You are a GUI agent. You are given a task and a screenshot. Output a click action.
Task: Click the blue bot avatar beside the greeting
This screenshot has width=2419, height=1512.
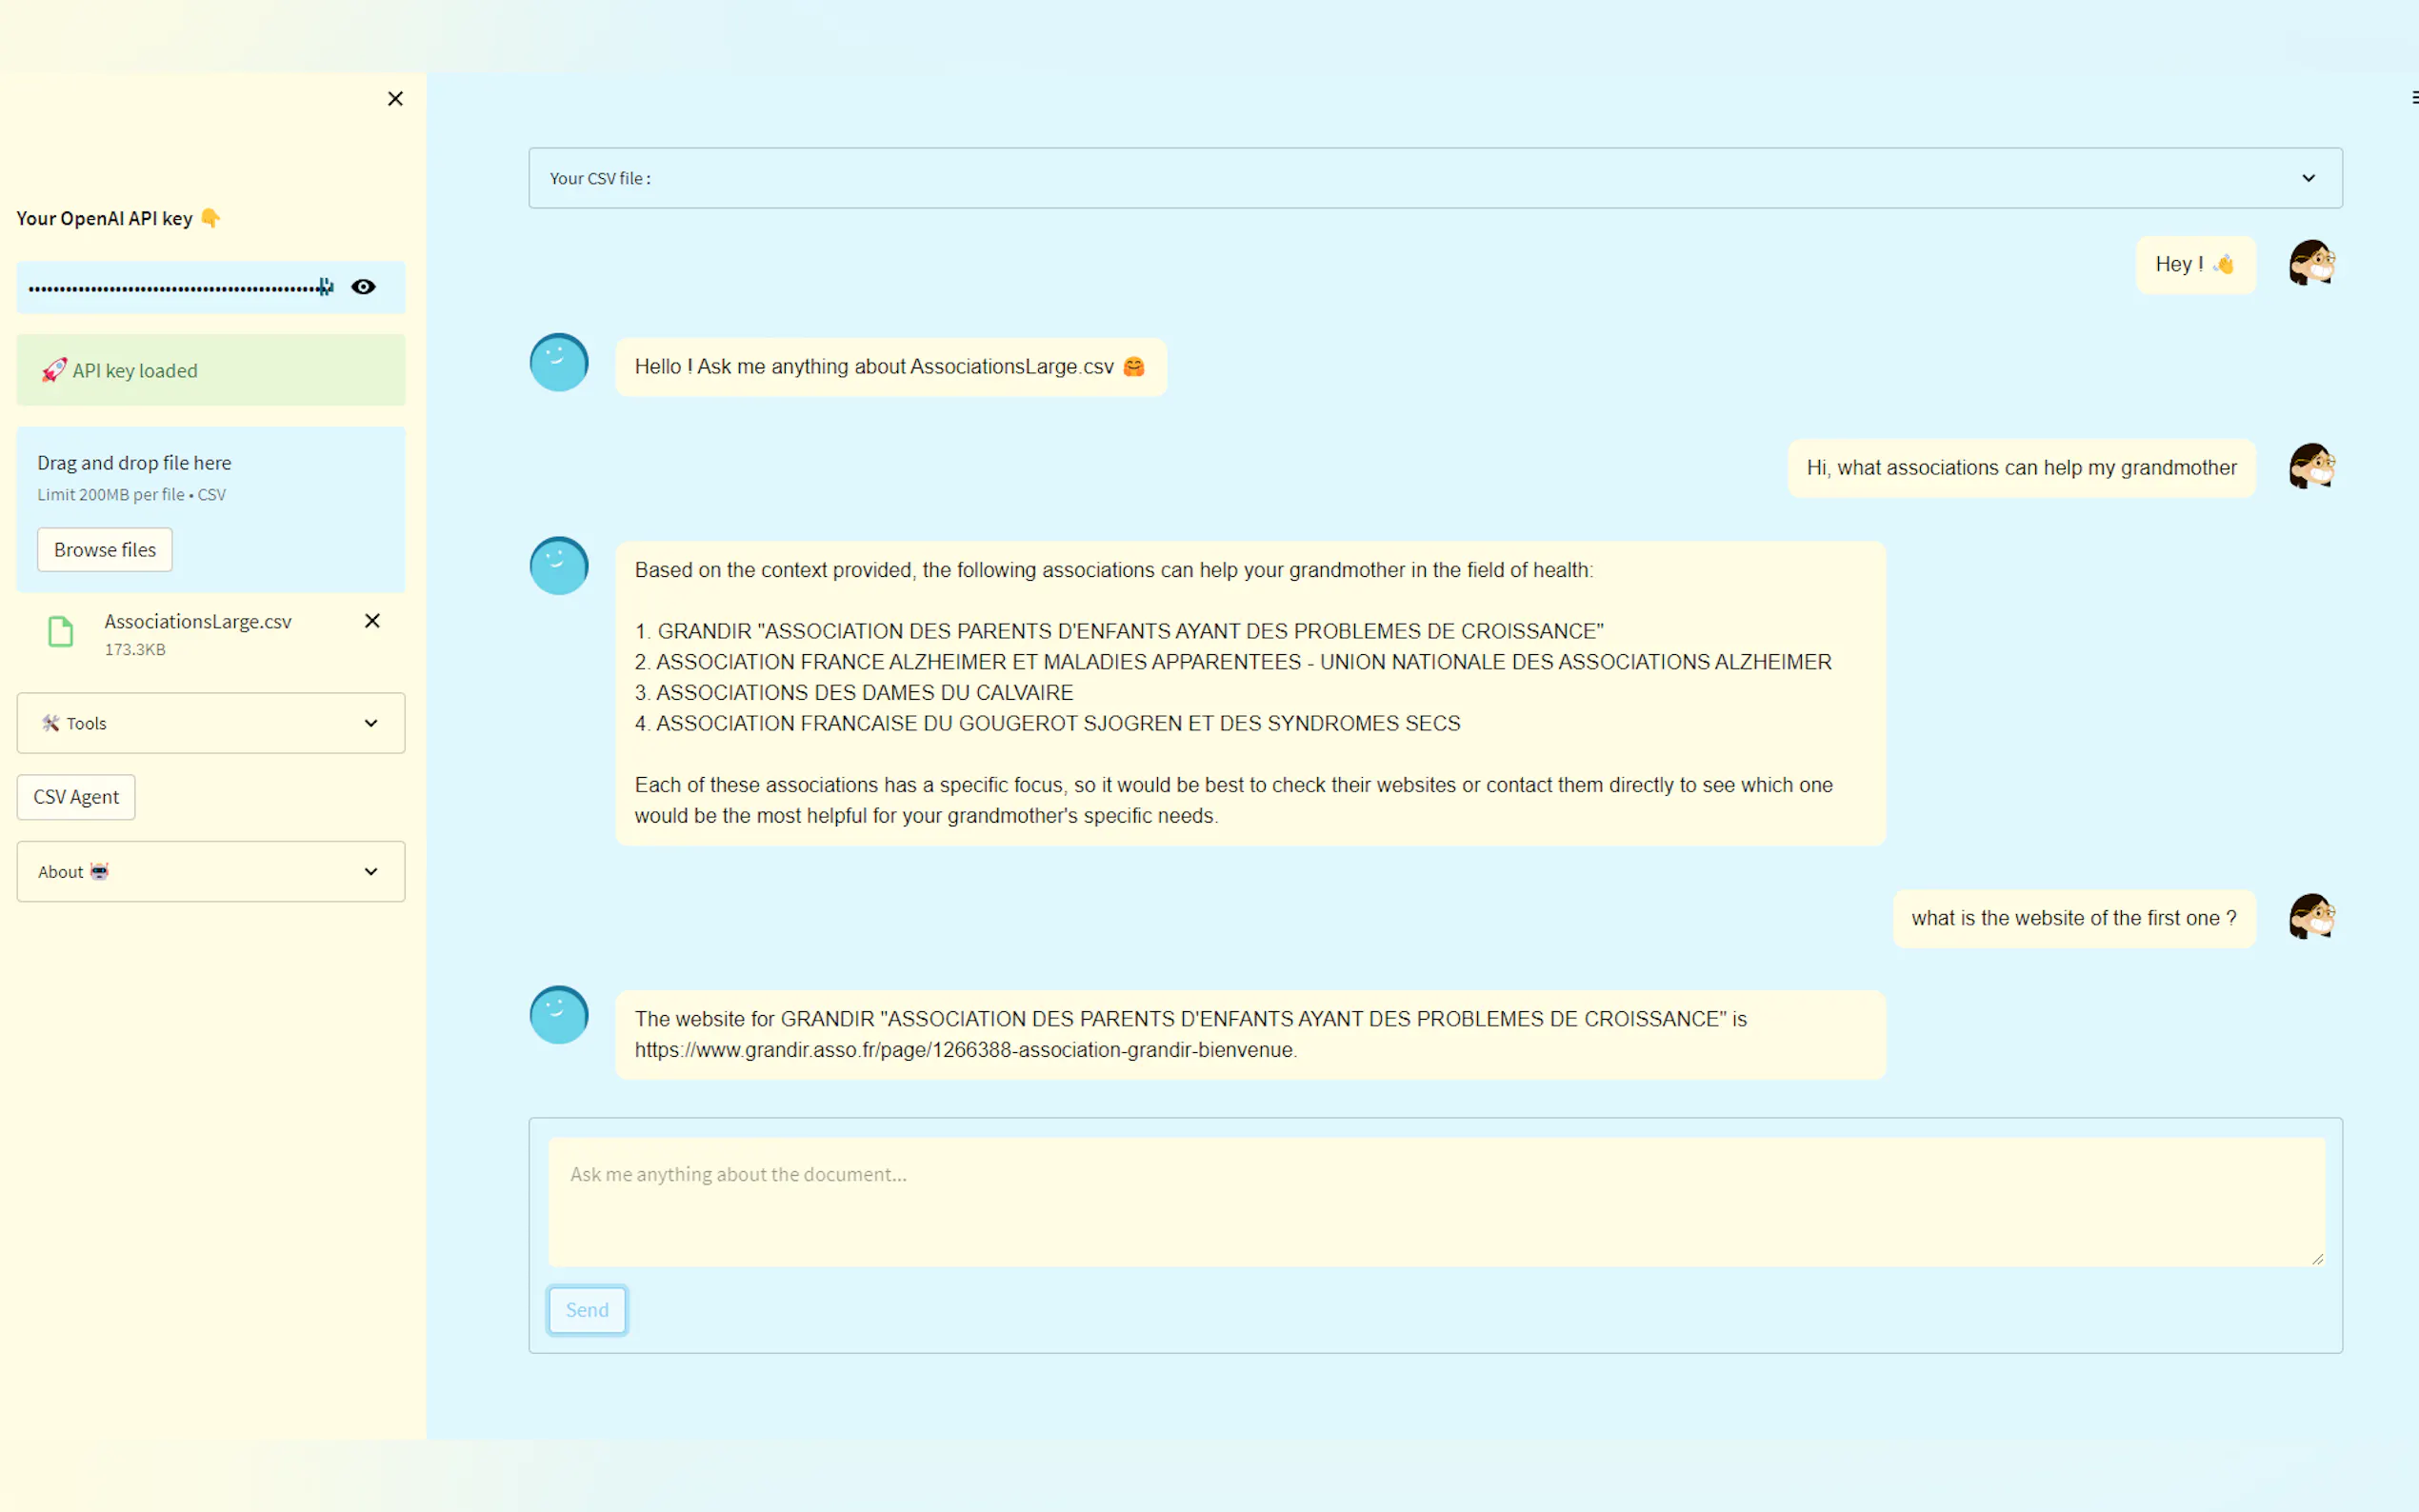[559, 363]
